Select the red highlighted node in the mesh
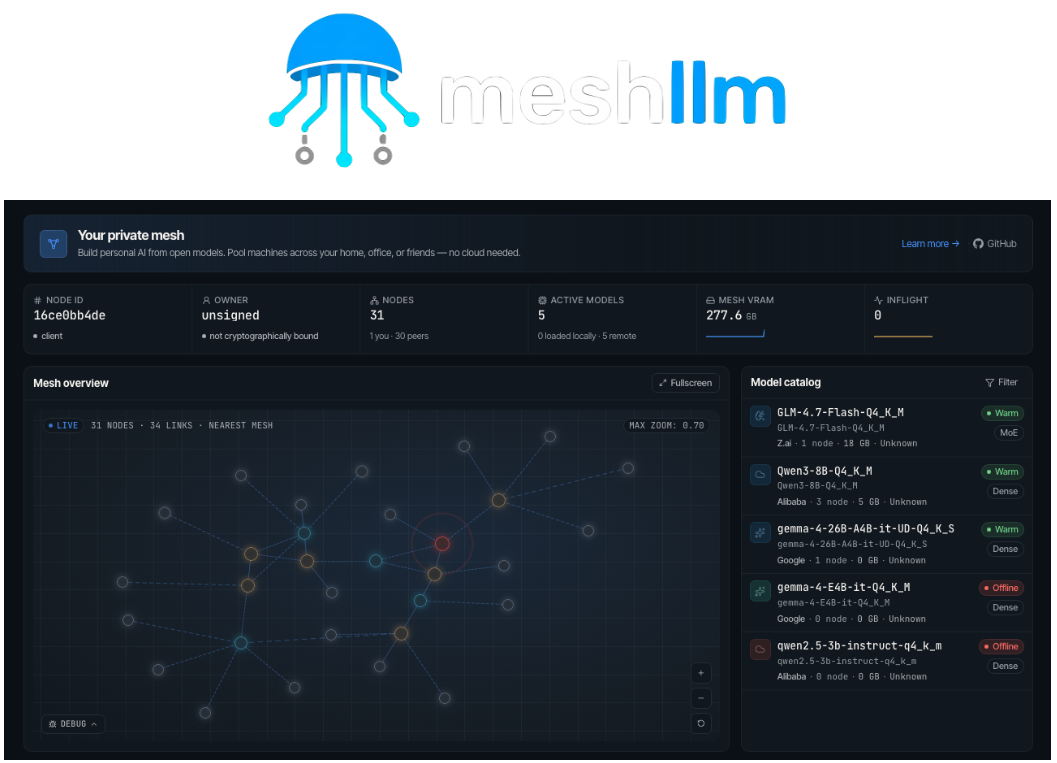1057x763 pixels. (x=442, y=544)
